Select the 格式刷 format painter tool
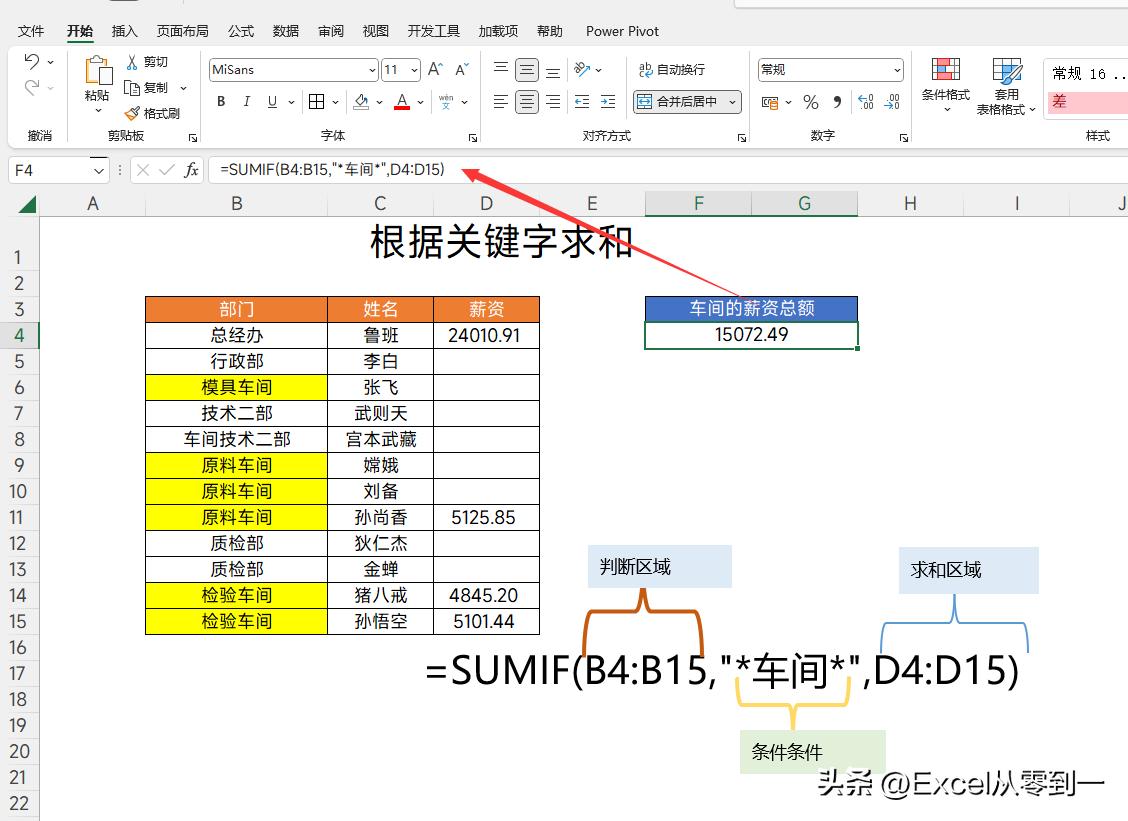1128x821 pixels. 156,113
